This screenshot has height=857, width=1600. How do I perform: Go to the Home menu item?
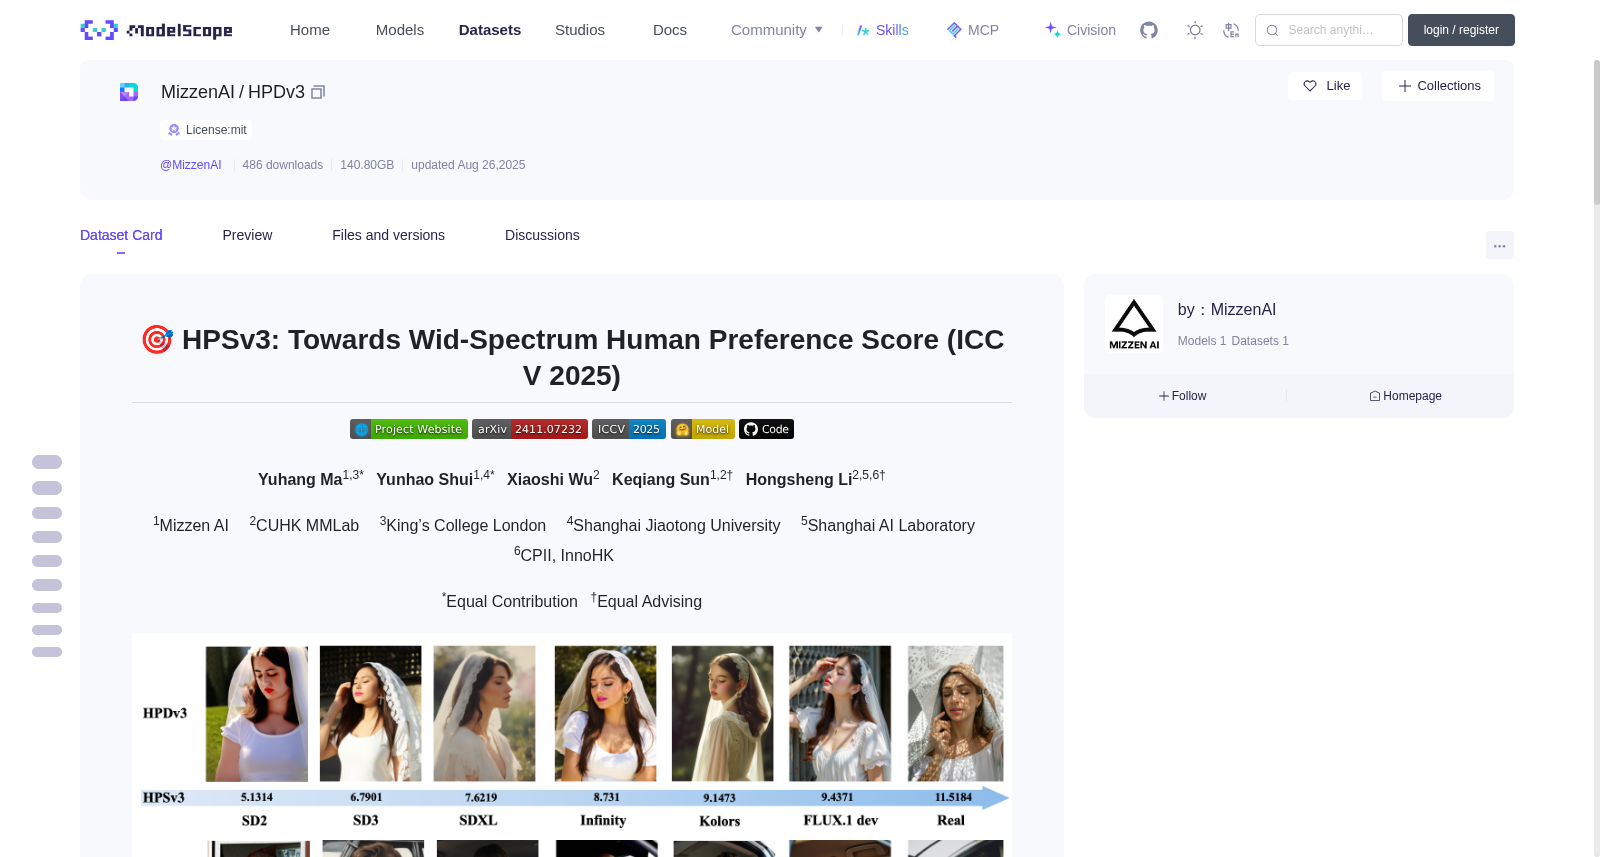[310, 30]
